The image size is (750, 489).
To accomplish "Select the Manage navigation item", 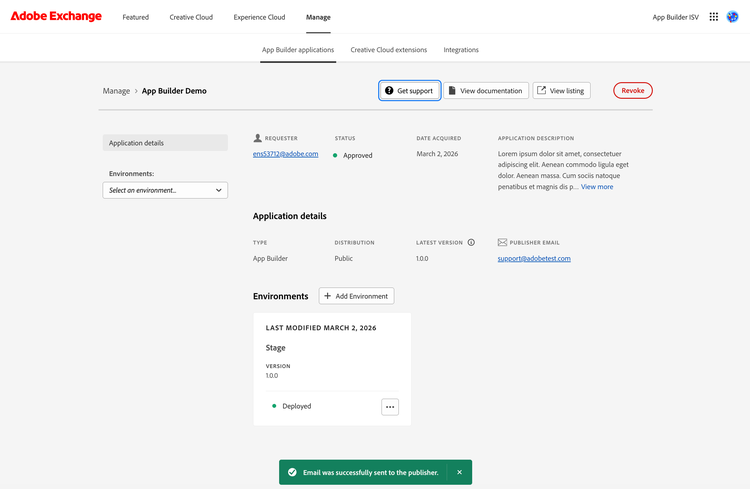I will pyautogui.click(x=318, y=17).
